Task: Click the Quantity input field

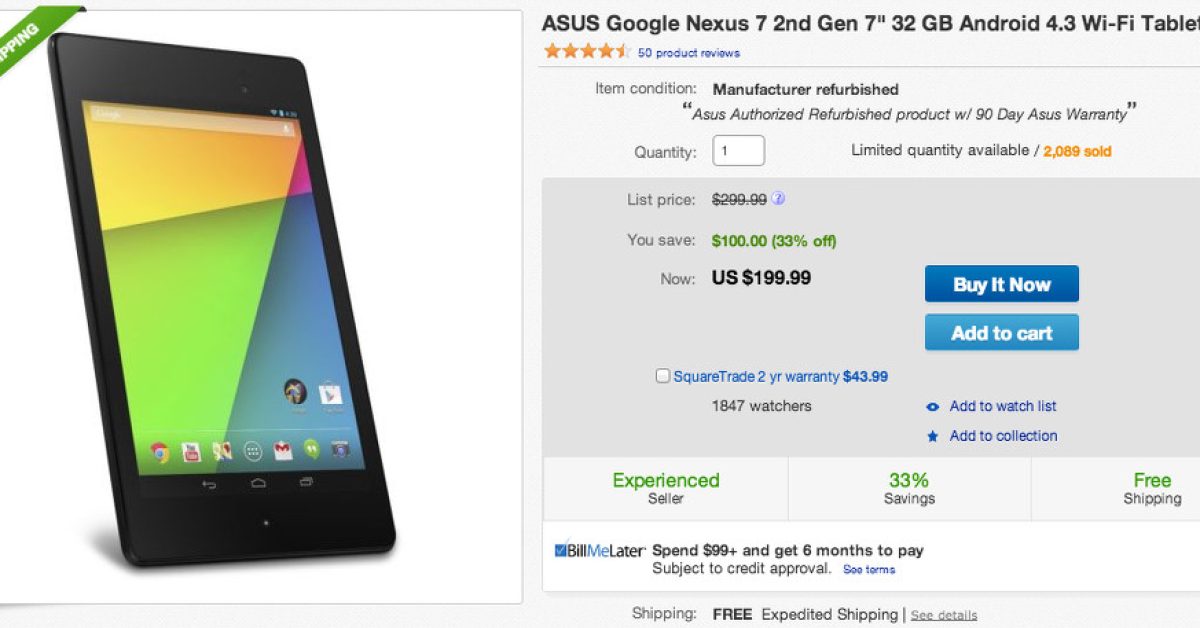Action: [738, 151]
